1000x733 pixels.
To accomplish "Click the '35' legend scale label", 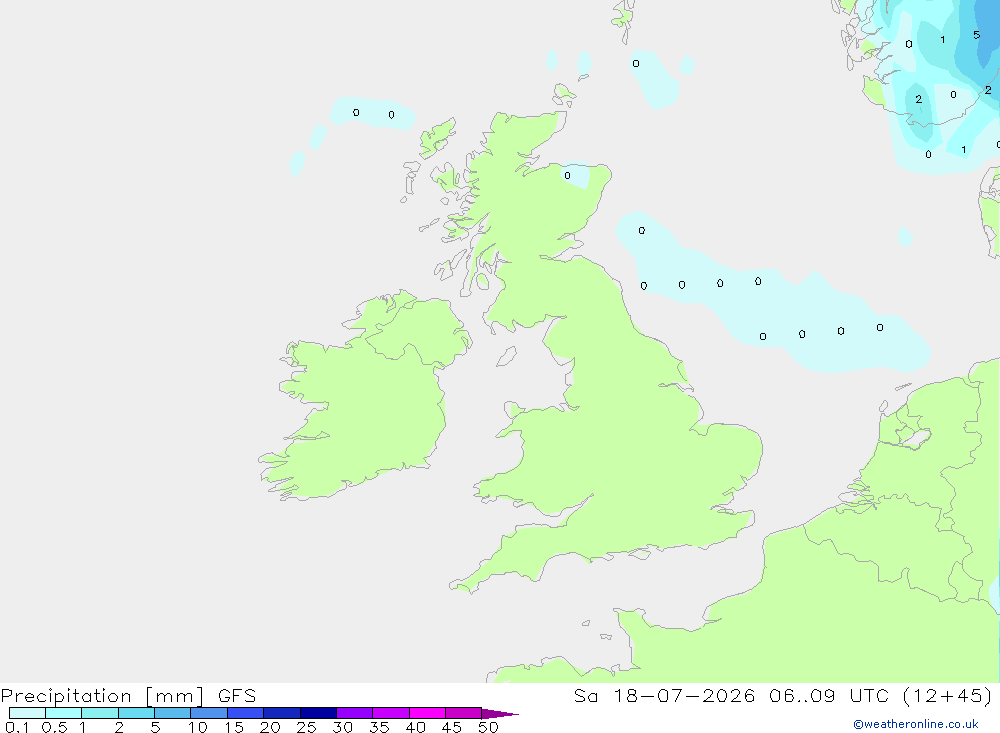I will pyautogui.click(x=379, y=727).
